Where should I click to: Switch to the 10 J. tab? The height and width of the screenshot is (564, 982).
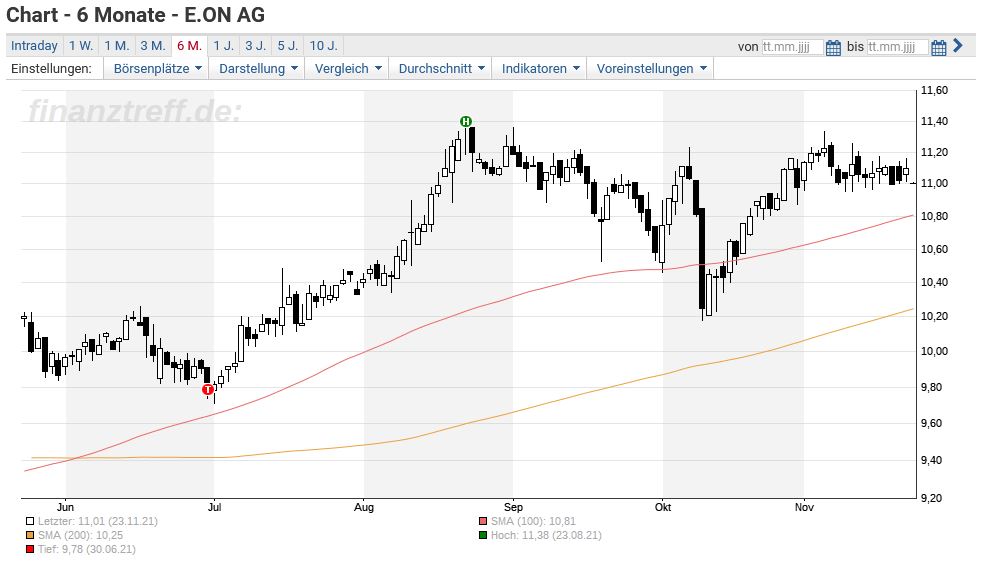(323, 46)
